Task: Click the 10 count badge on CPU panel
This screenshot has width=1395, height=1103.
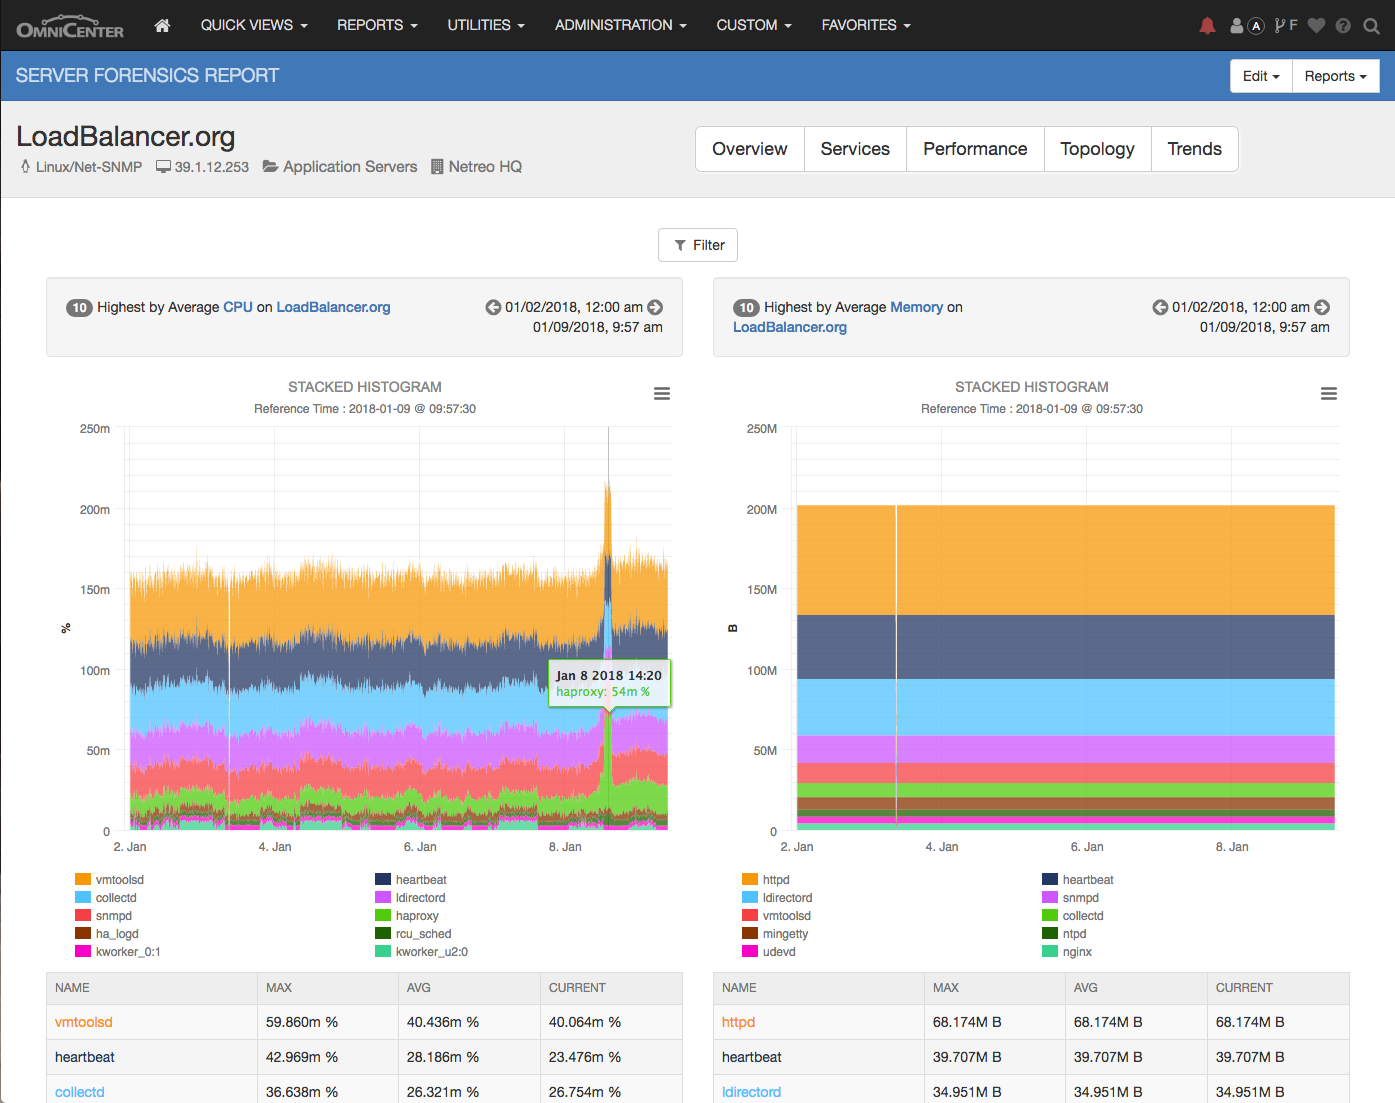Action: 79,308
